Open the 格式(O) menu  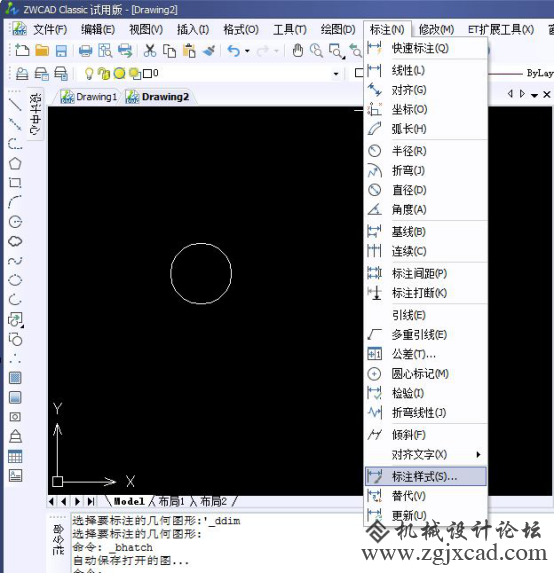241,29
